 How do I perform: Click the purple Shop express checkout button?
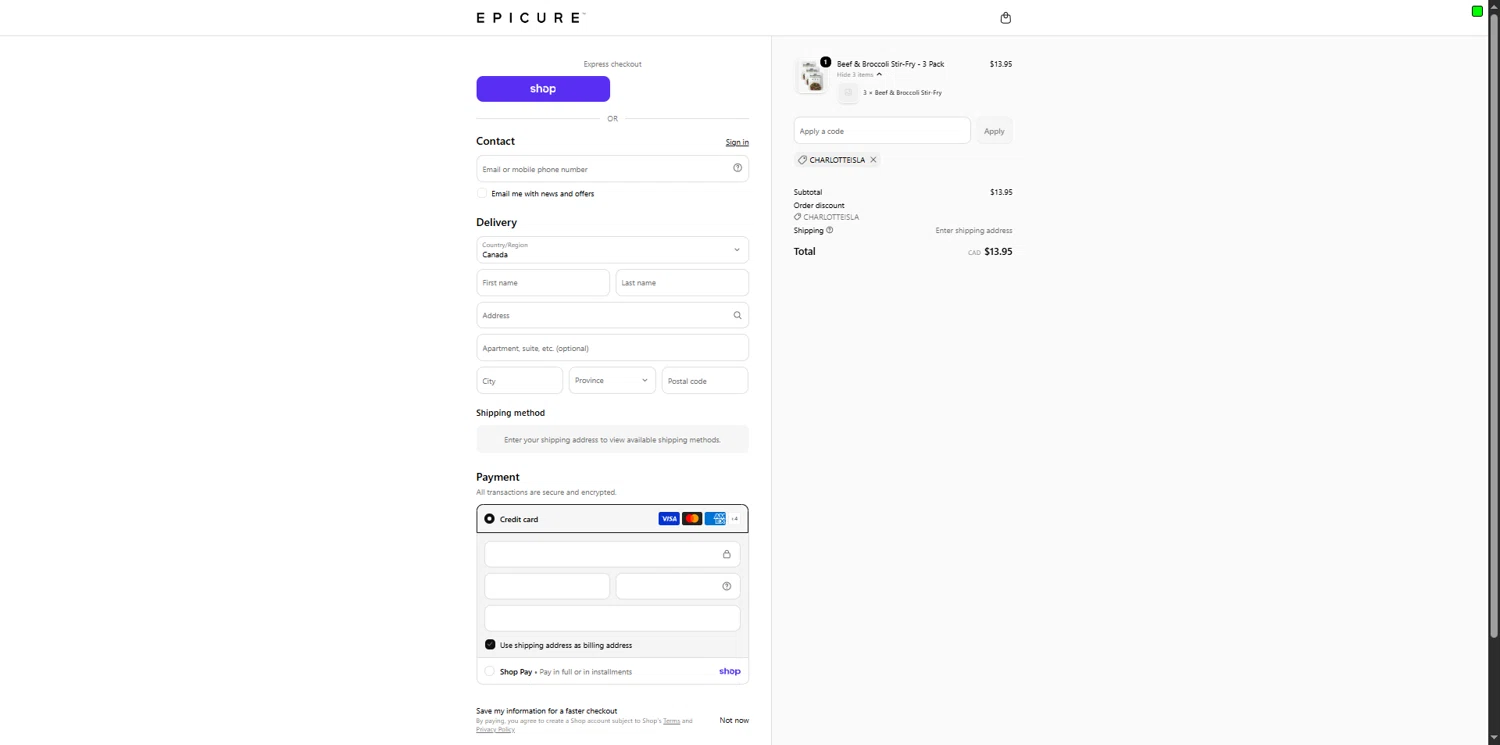point(543,89)
